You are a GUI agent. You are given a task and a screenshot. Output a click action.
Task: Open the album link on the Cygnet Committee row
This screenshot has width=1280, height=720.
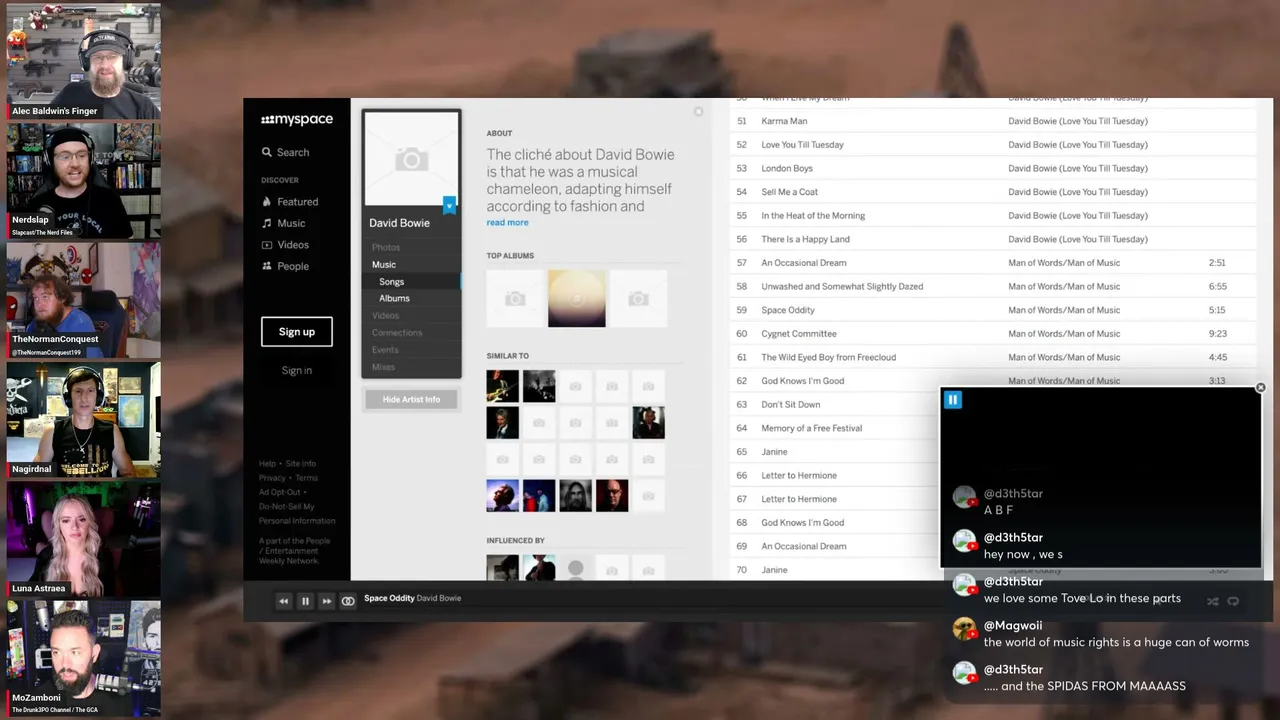(1064, 334)
